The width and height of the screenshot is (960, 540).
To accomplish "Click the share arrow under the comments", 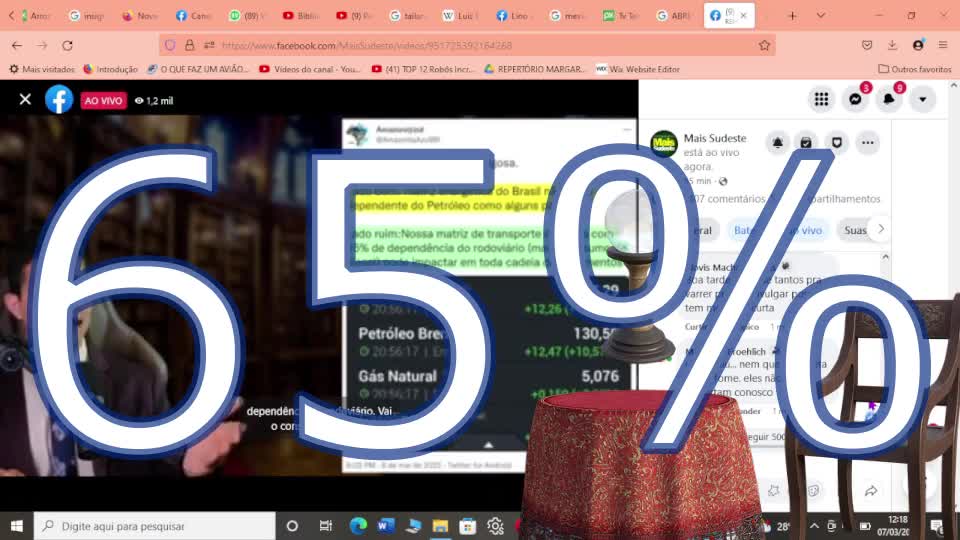I will [871, 490].
